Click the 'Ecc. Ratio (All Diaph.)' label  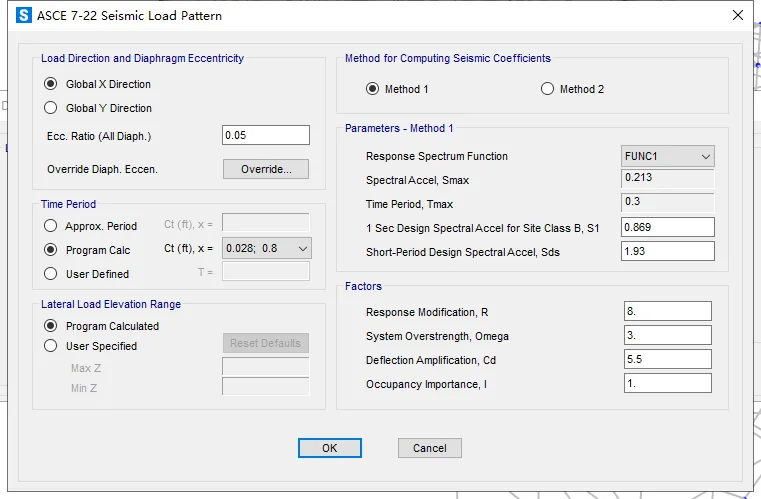click(99, 136)
